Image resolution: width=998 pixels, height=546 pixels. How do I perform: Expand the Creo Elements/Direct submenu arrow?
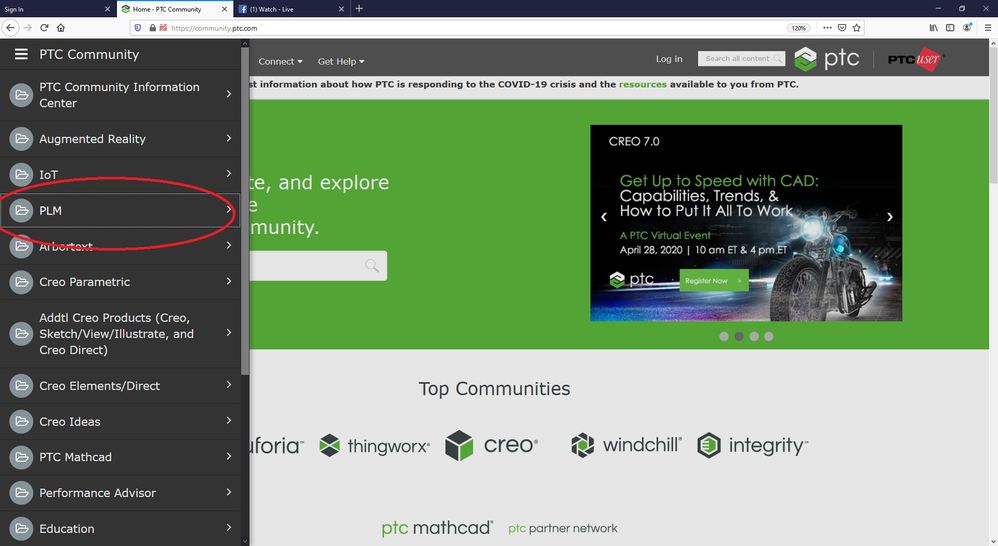coord(229,384)
